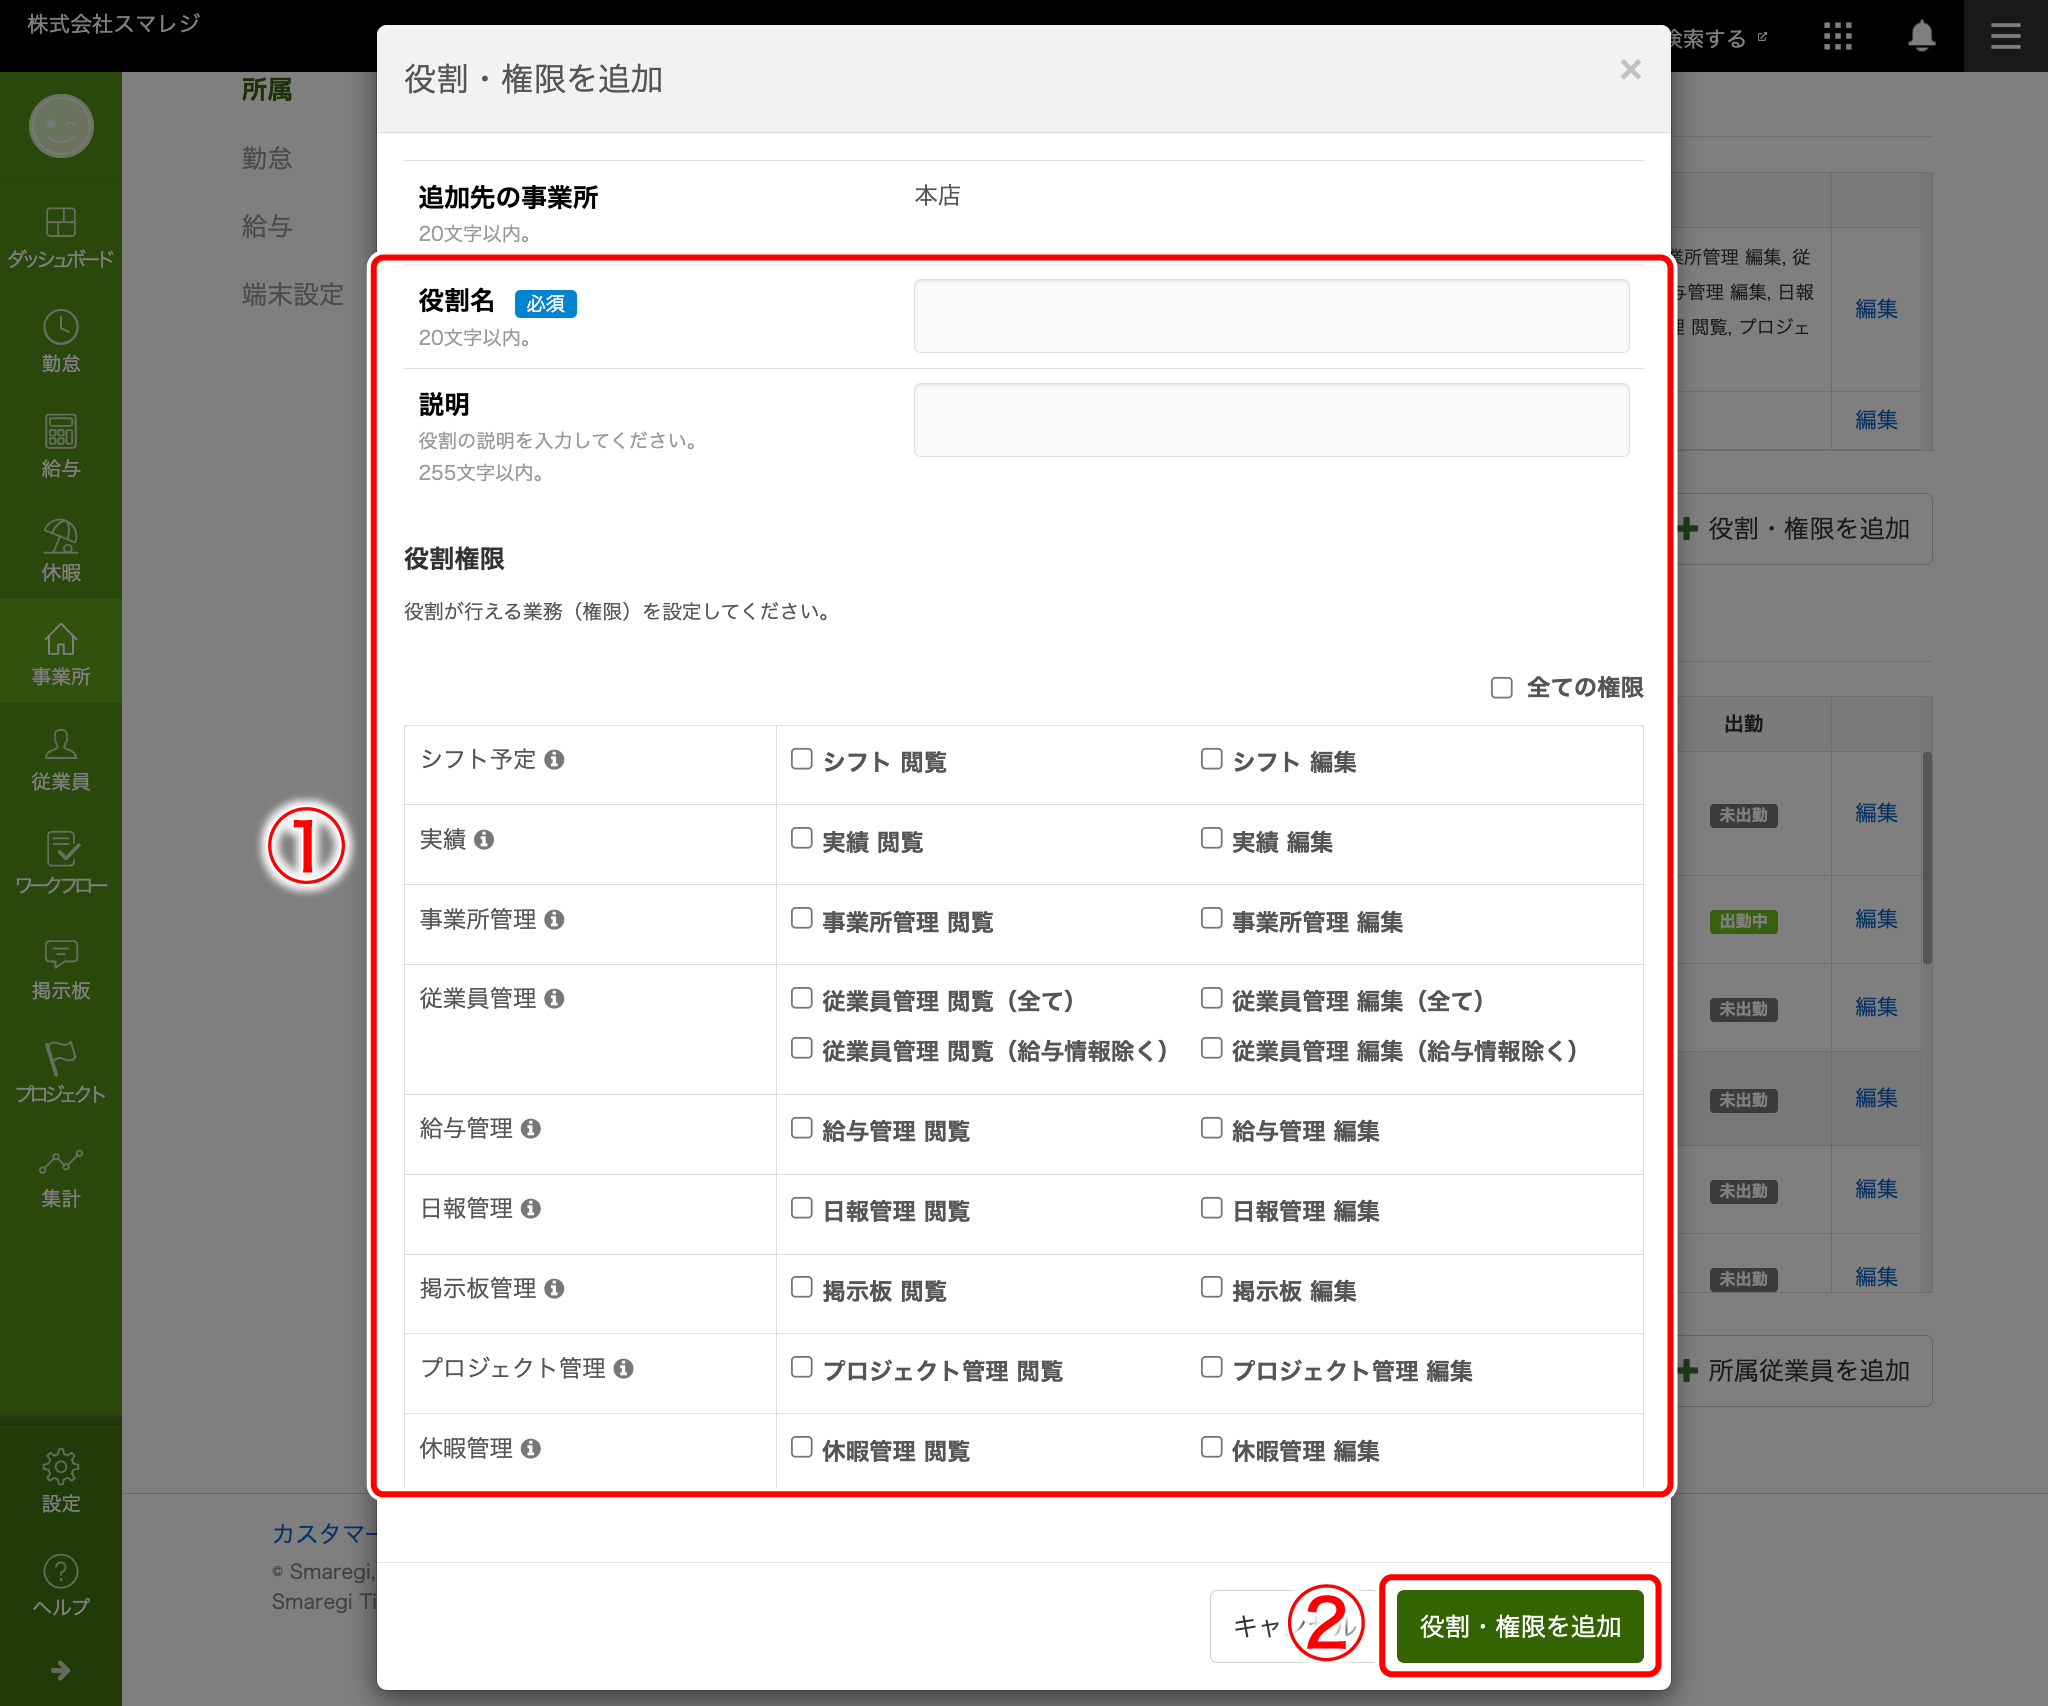Image resolution: width=2048 pixels, height=1706 pixels.
Task: Click the background employee list scrollbar
Action: point(1926,858)
